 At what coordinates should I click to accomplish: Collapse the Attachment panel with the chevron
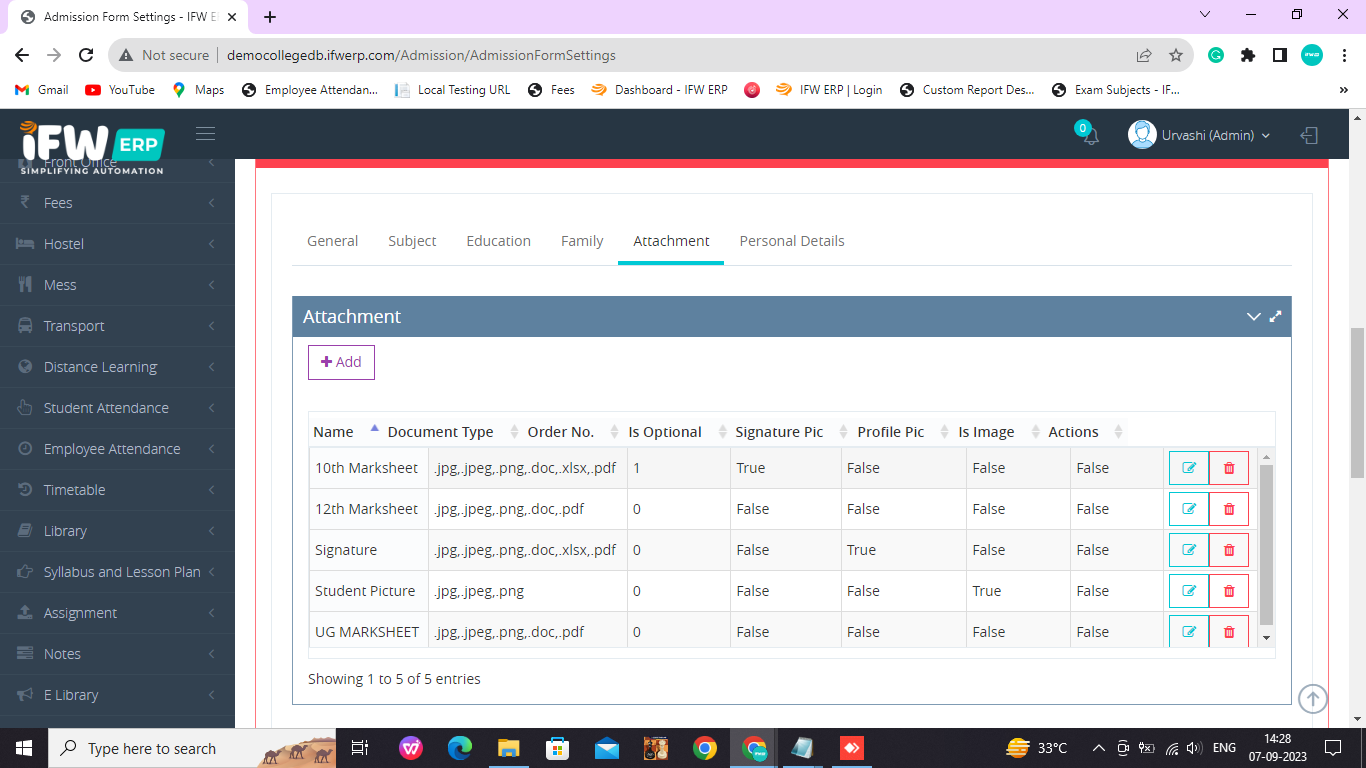coord(1253,316)
